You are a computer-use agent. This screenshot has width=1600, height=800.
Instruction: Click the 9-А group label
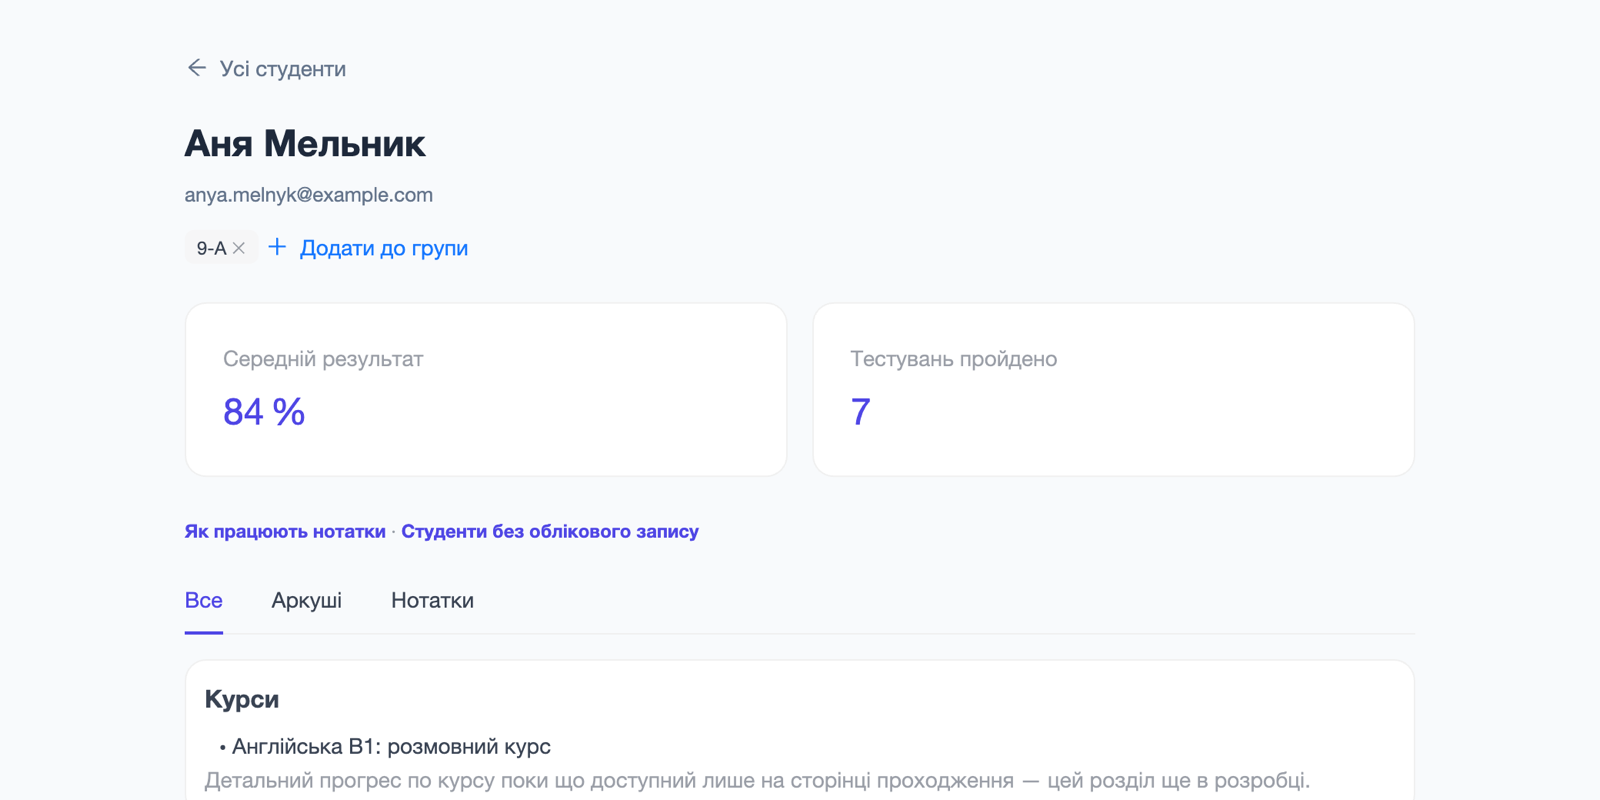(211, 248)
